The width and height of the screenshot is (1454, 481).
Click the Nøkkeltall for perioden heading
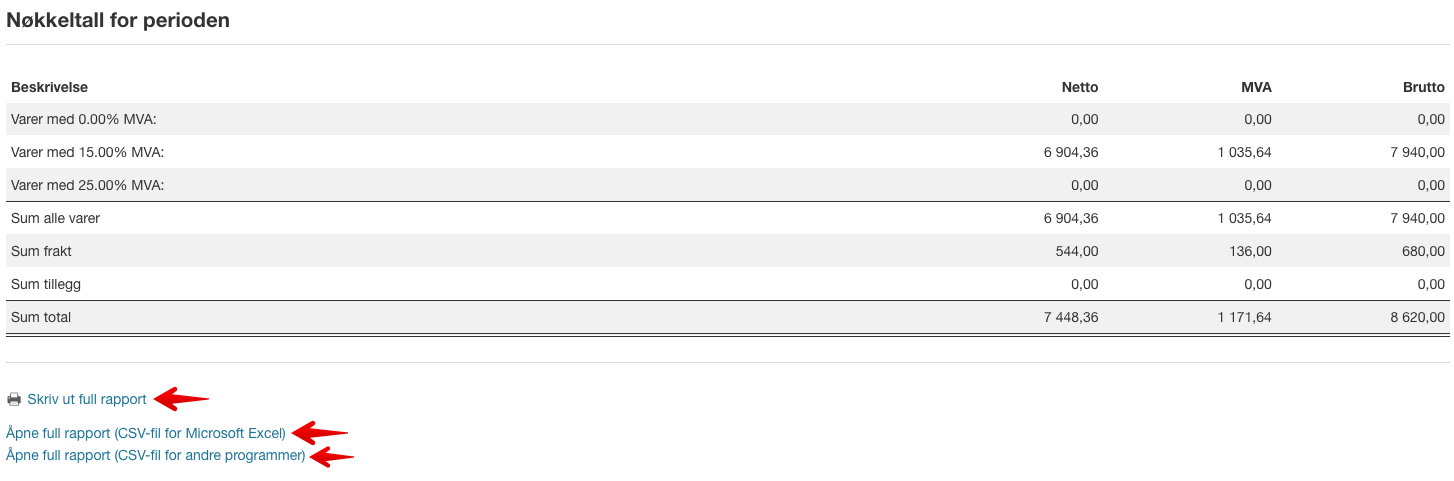118,20
